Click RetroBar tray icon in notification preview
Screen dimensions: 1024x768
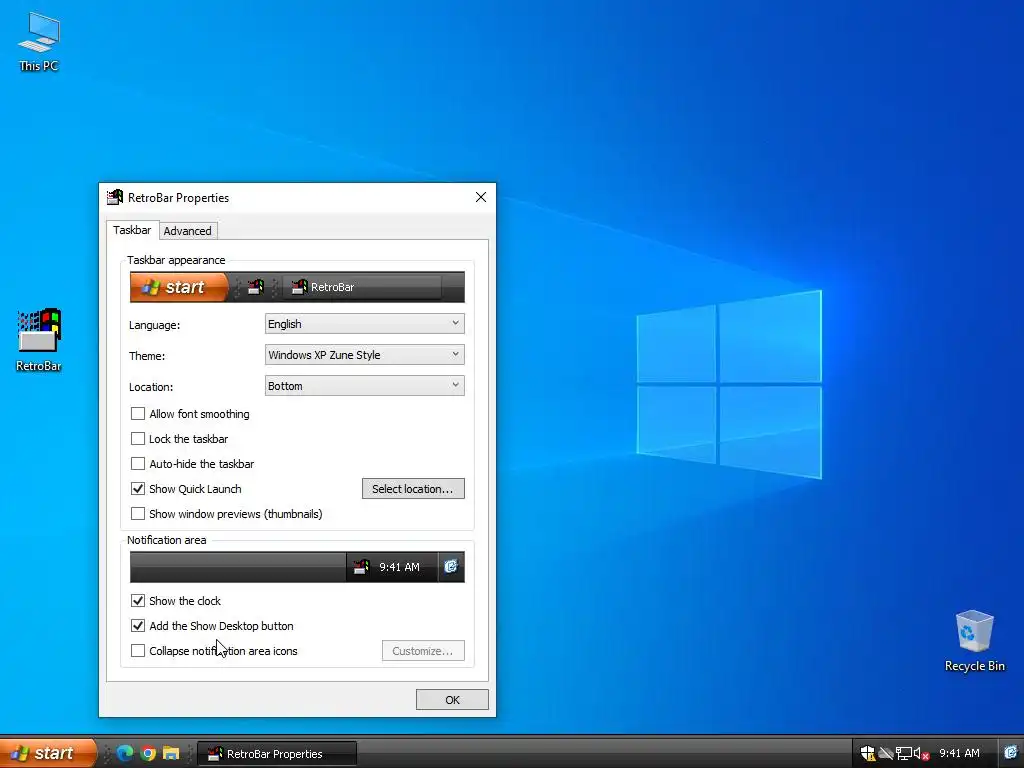click(361, 567)
